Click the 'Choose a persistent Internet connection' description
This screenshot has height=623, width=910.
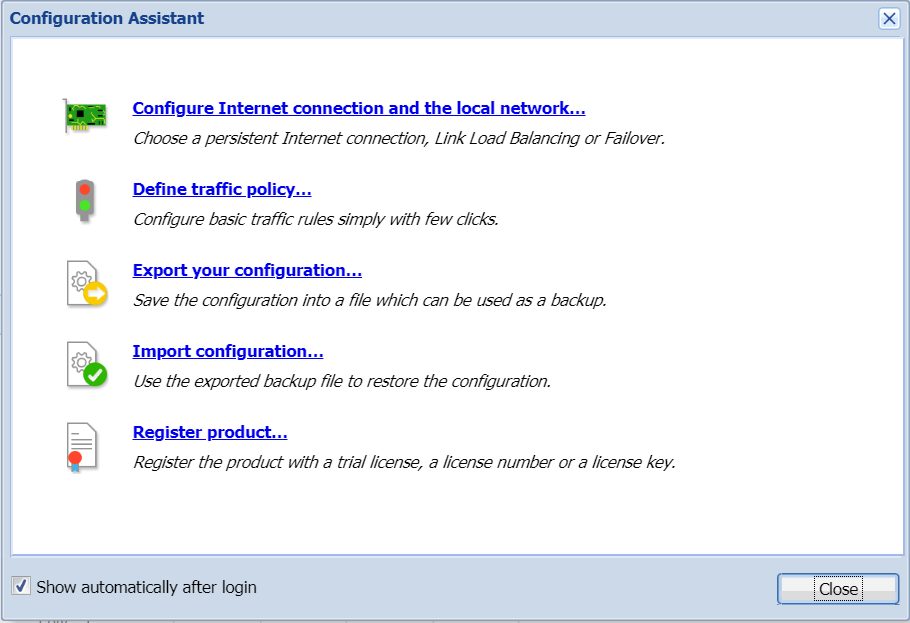tap(399, 138)
